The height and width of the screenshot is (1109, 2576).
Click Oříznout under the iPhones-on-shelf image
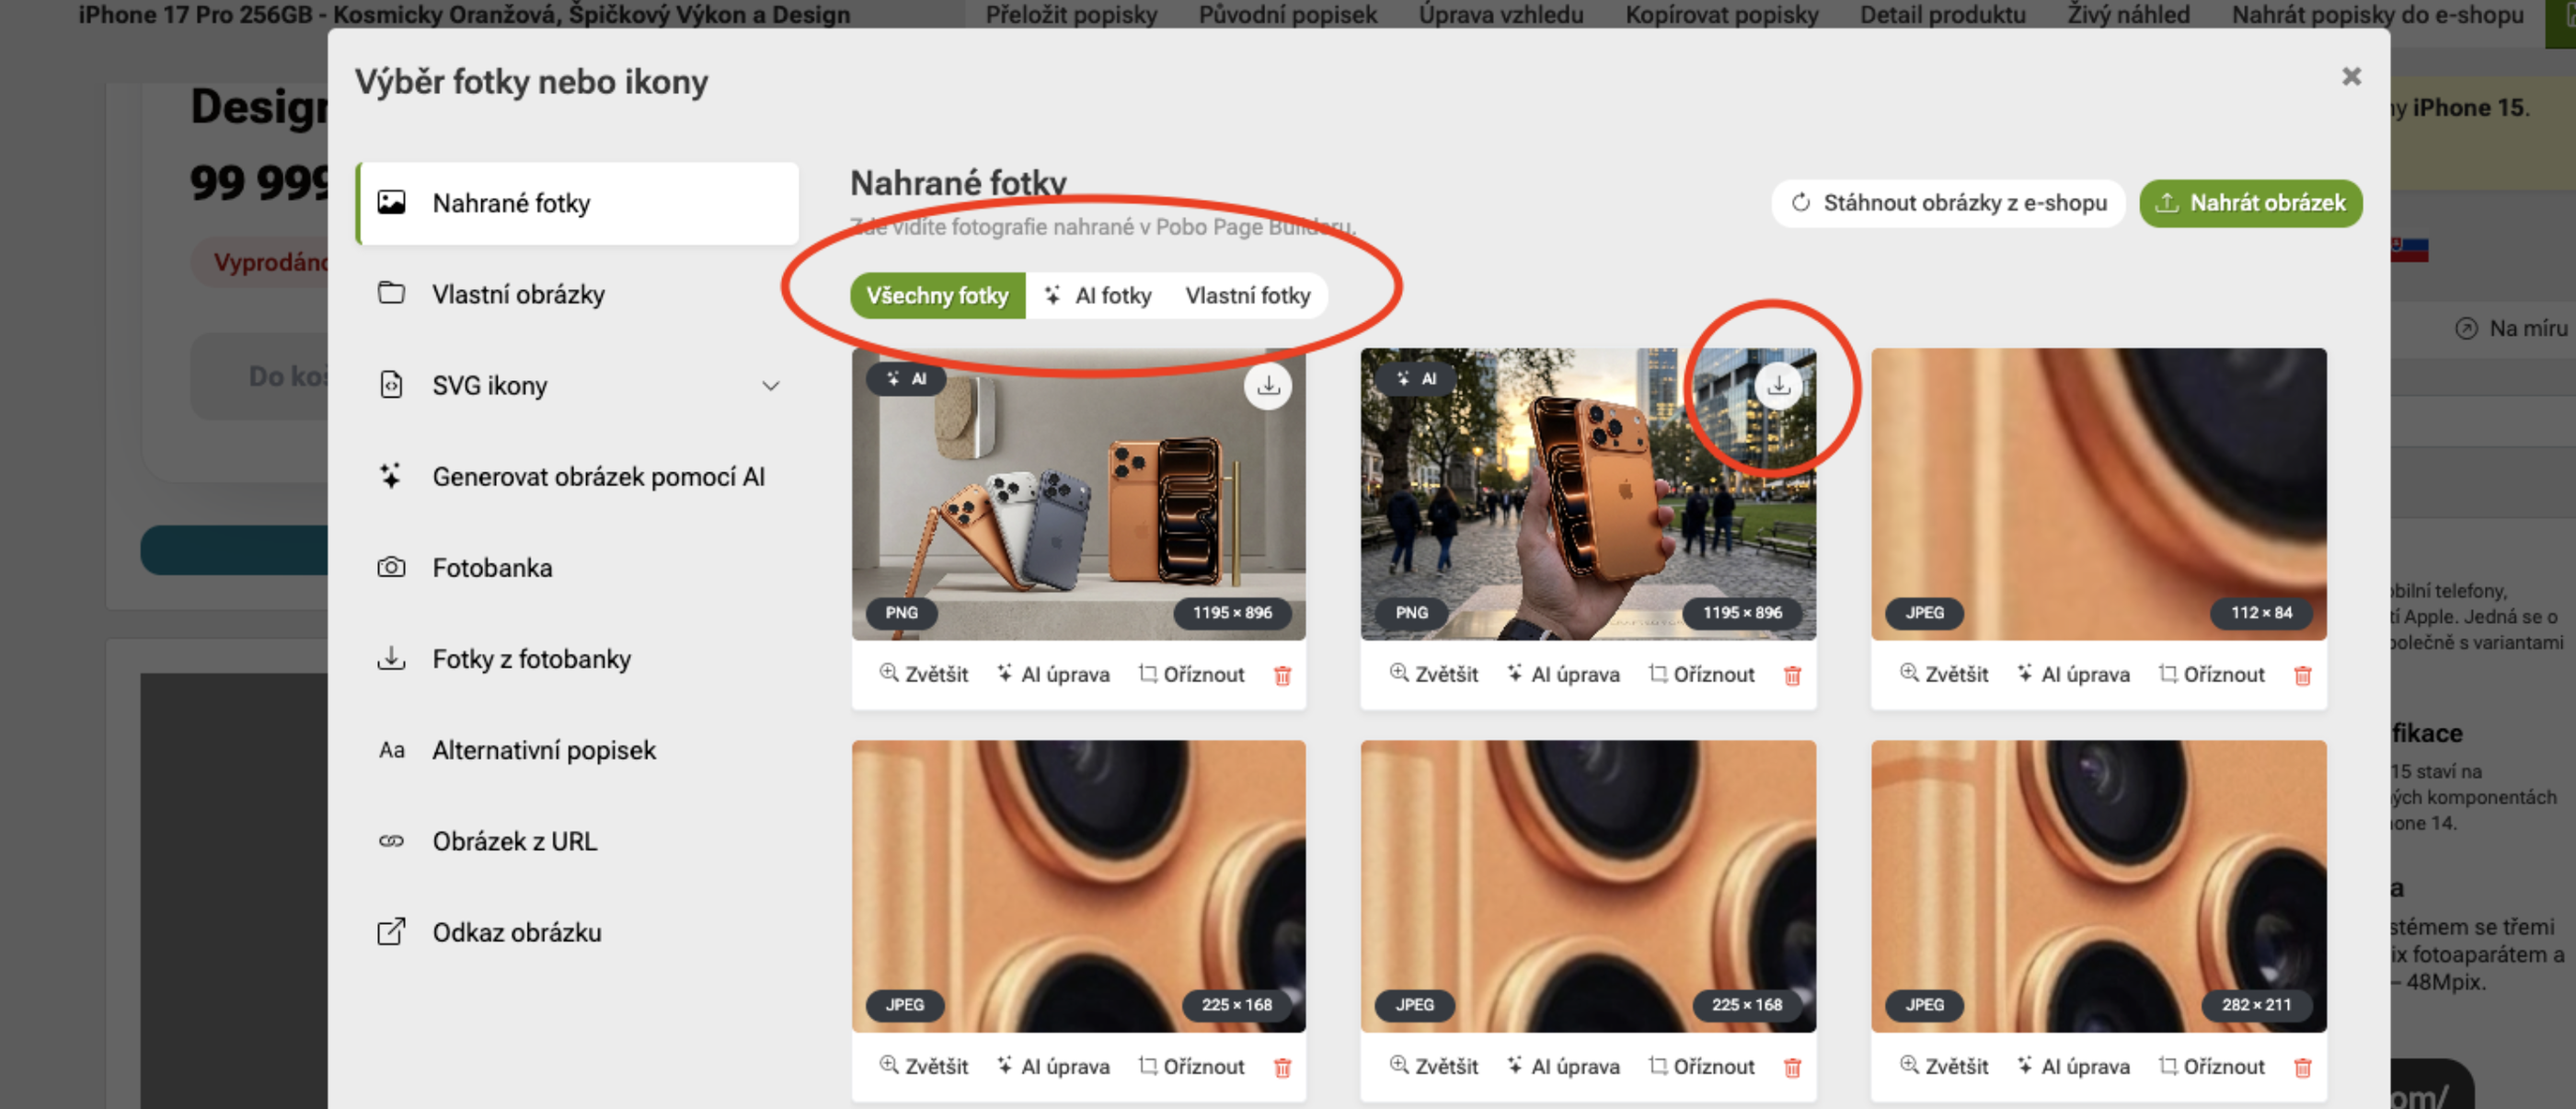point(1191,674)
